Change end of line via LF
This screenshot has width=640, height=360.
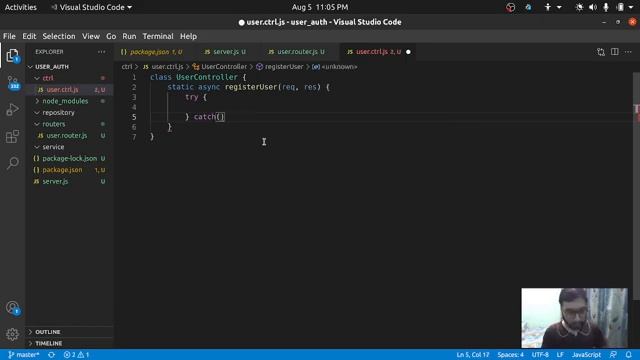560,355
